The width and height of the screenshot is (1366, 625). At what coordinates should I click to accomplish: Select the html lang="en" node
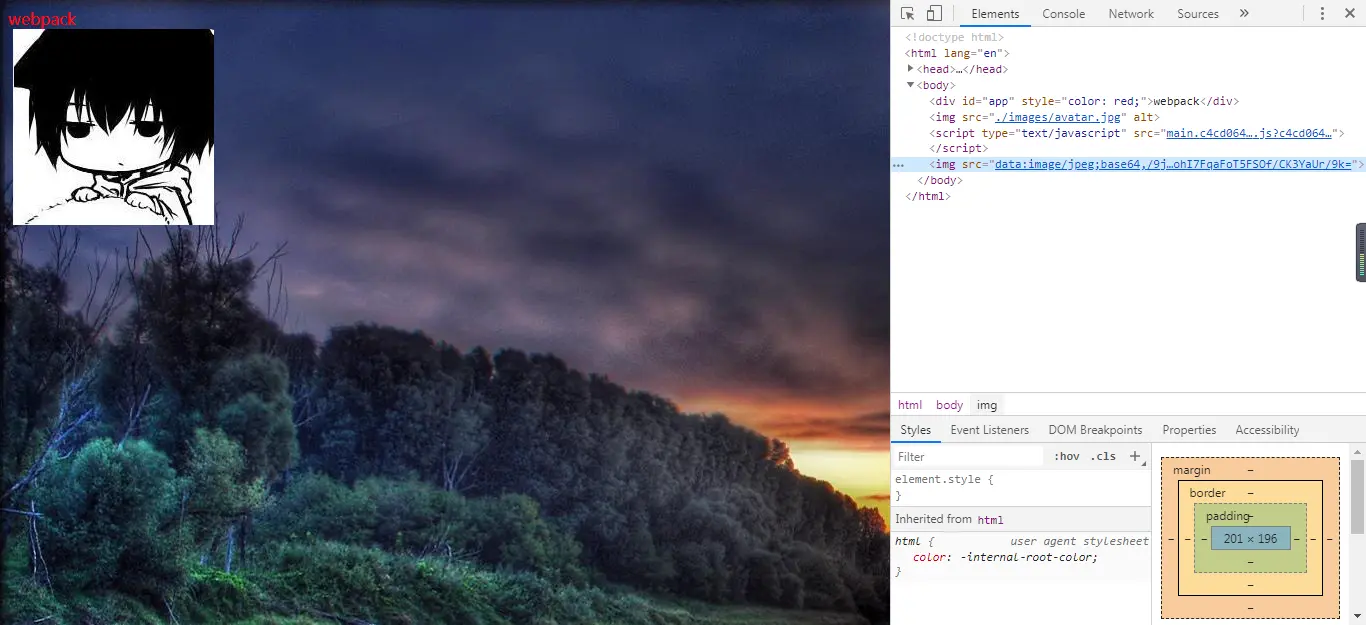coord(957,53)
